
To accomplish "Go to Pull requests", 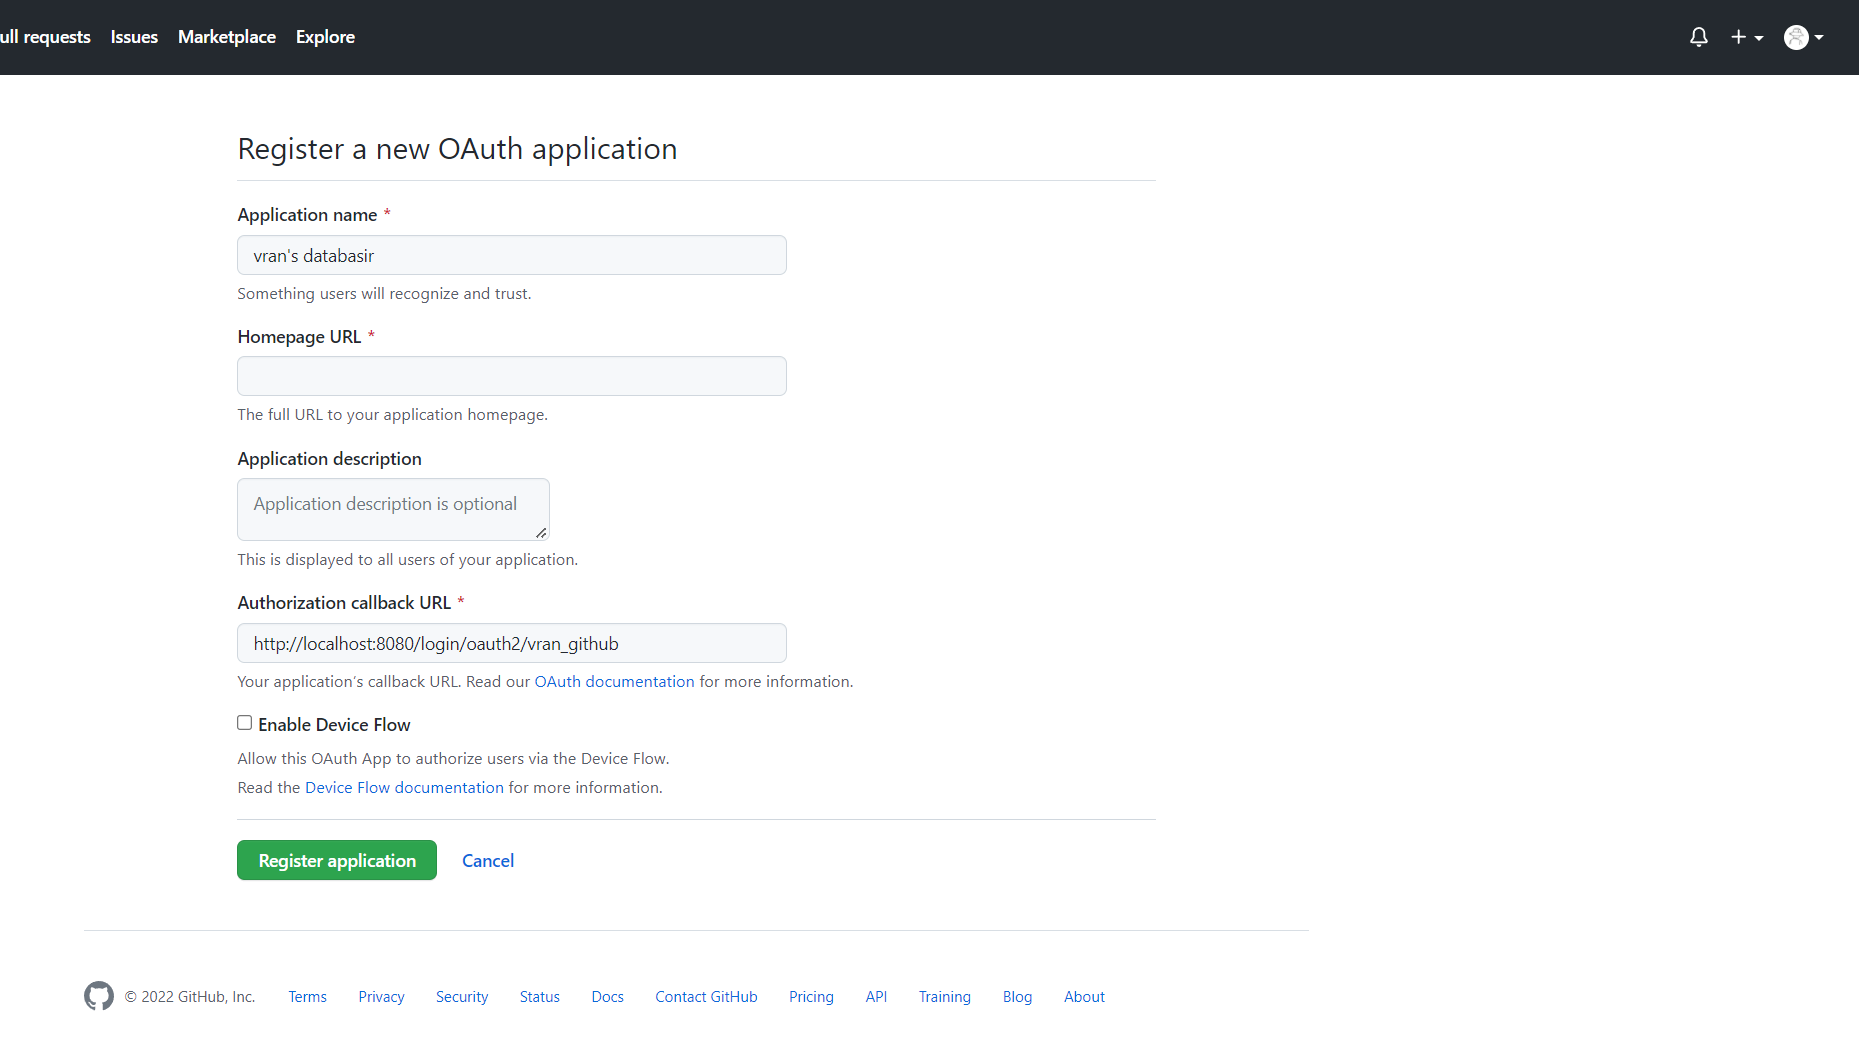I will click(x=45, y=36).
